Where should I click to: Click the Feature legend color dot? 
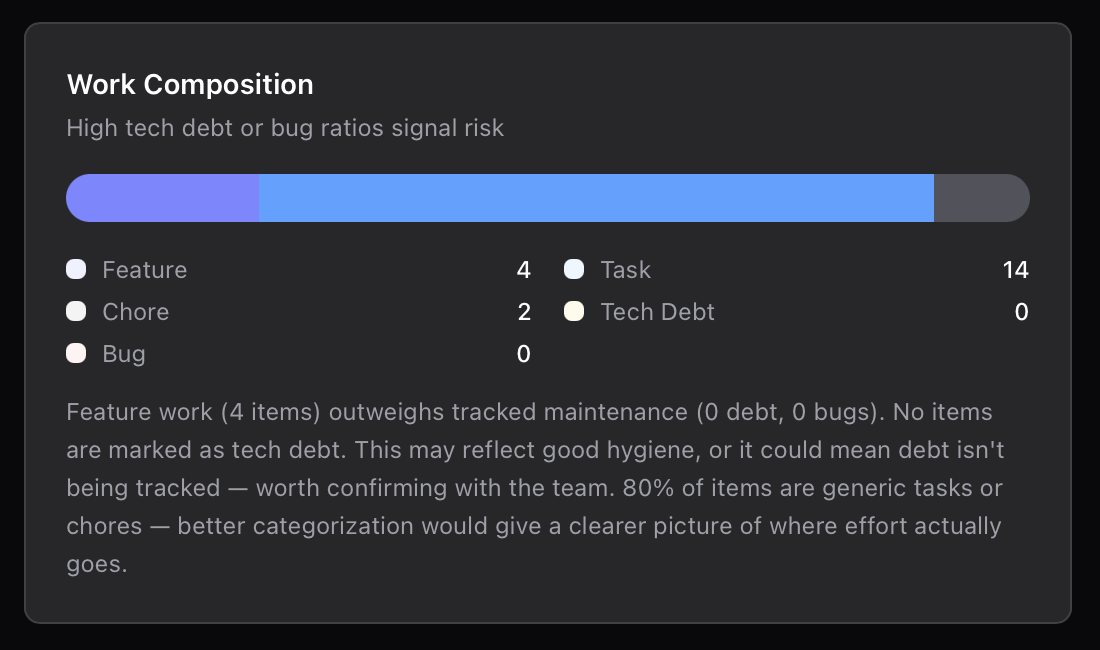[x=76, y=269]
